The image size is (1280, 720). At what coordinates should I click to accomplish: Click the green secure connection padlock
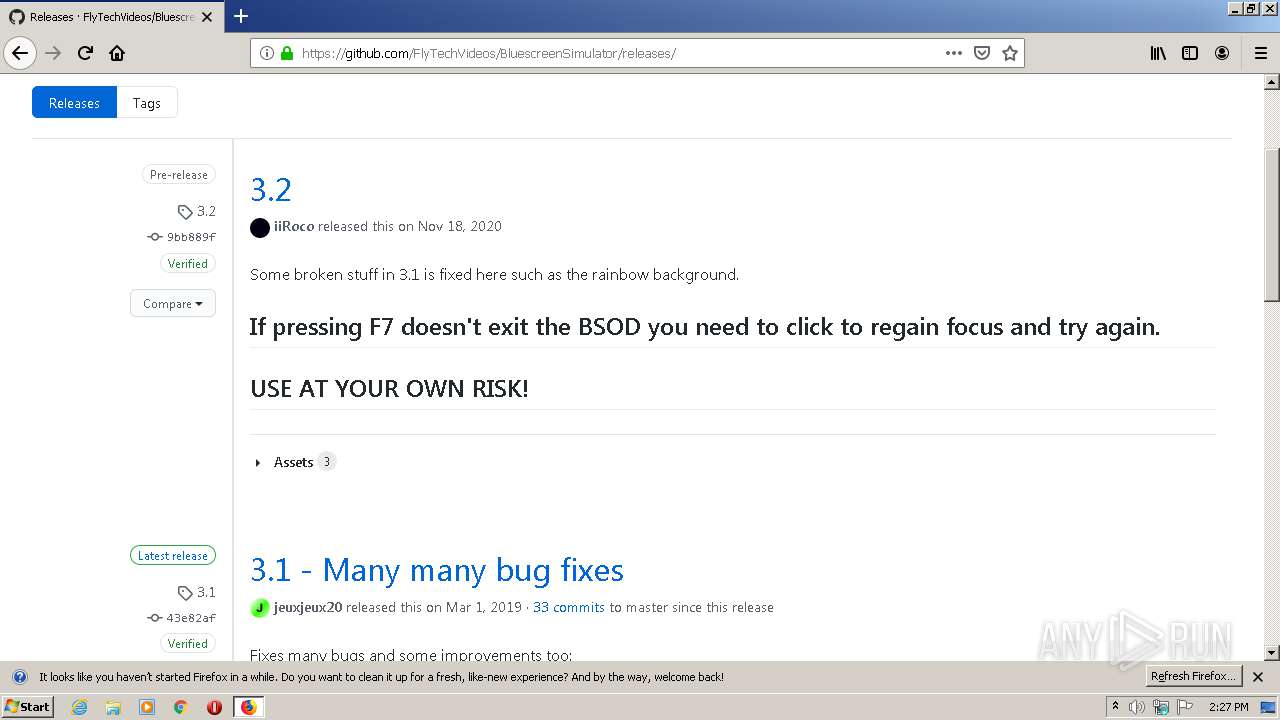point(287,53)
